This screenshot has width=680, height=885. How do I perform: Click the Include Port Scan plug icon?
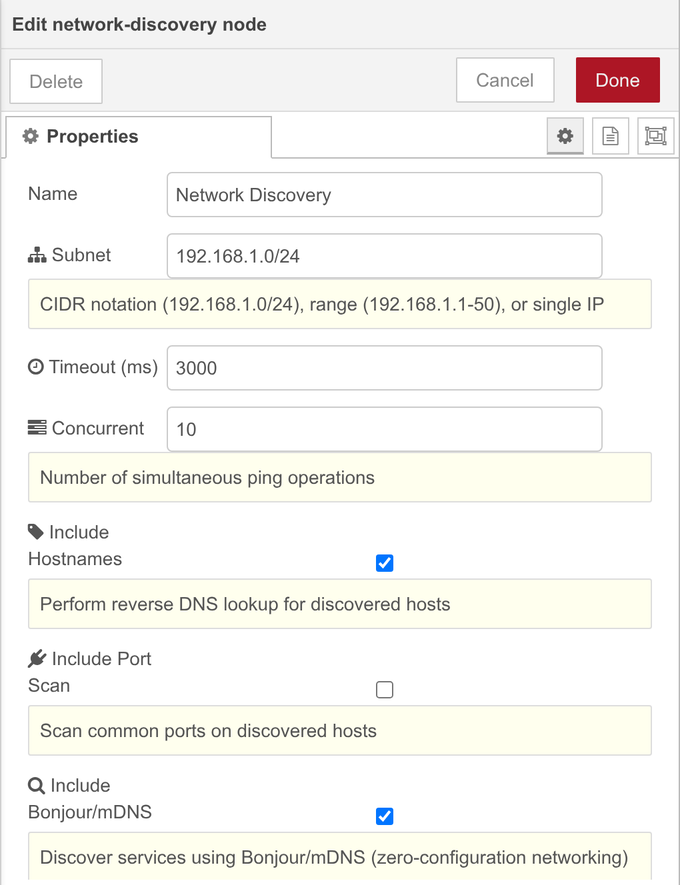pos(37,658)
